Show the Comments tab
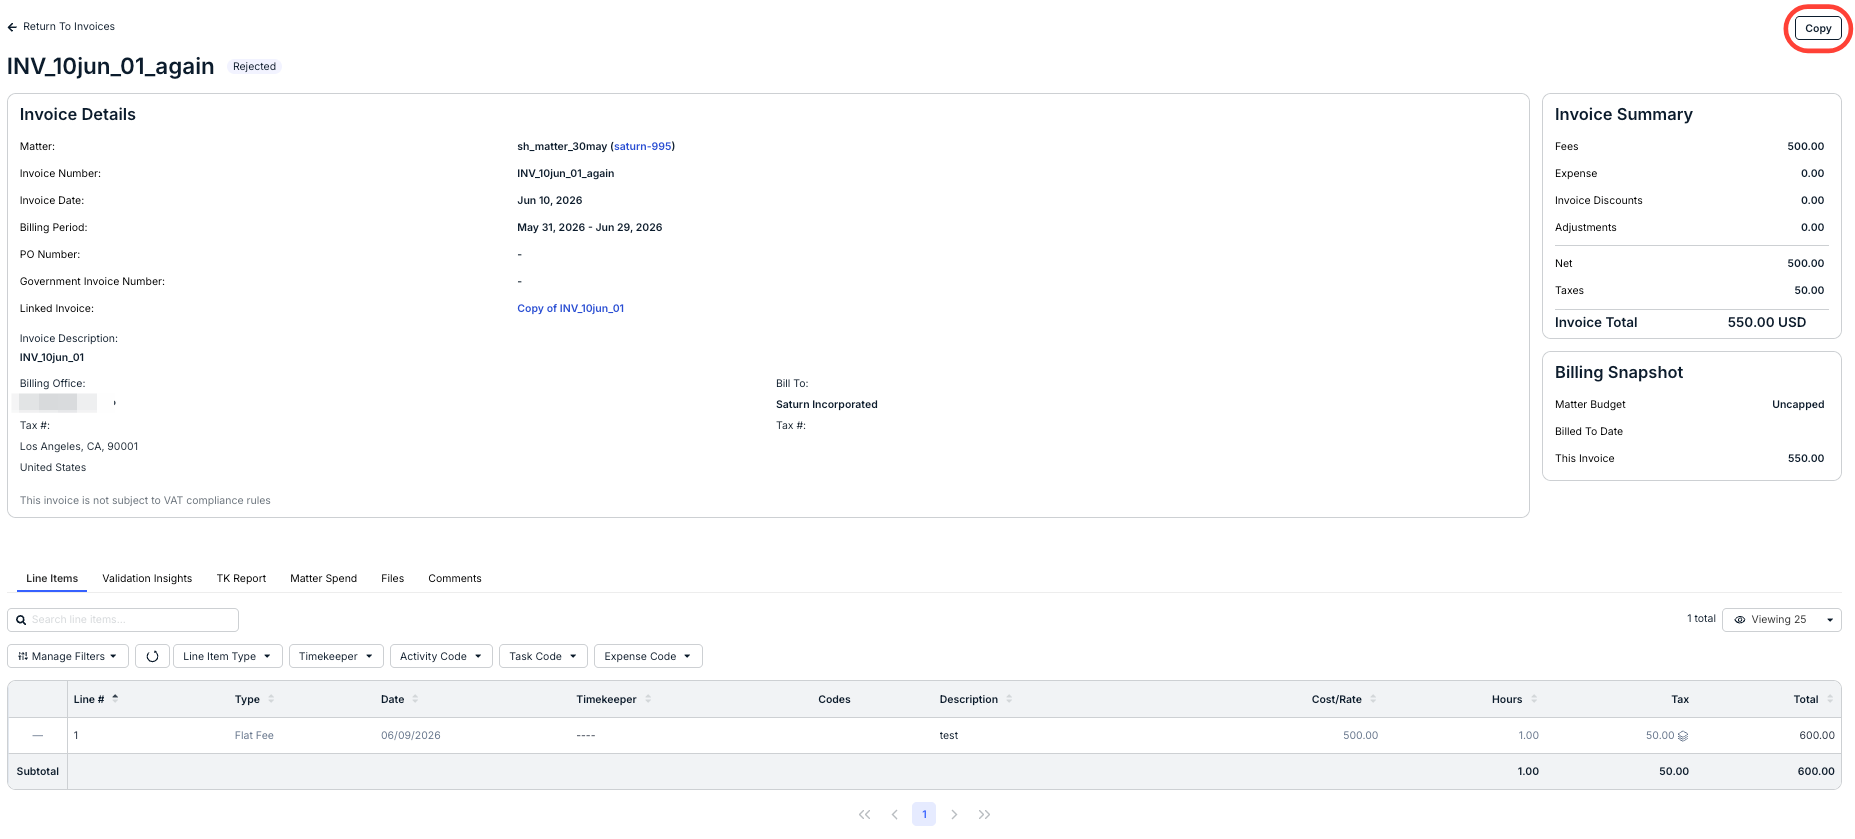This screenshot has height=839, width=1855. pos(455,578)
